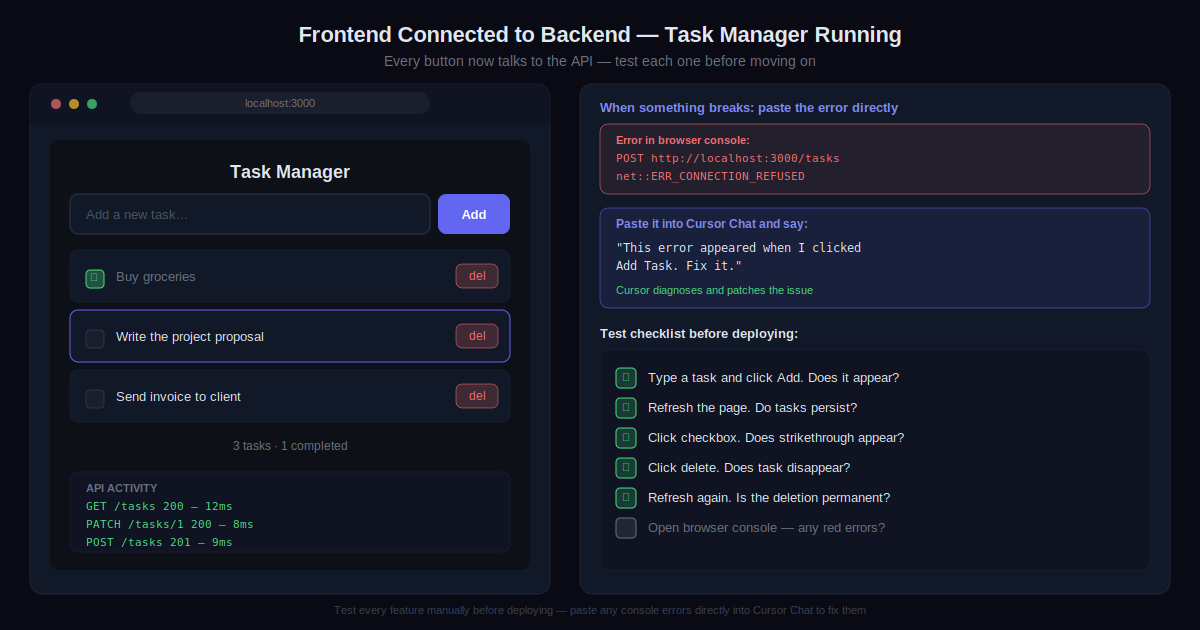Delete the Write the project proposal task
The width and height of the screenshot is (1200, 630).
[477, 336]
